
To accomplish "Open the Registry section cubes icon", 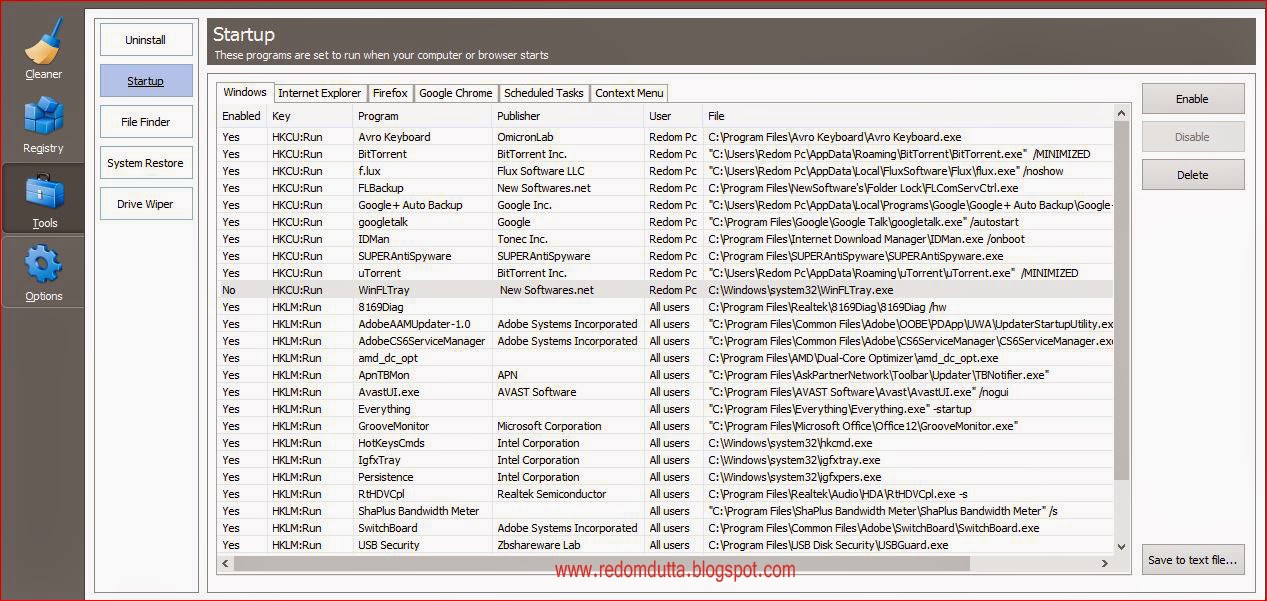I will (43, 116).
